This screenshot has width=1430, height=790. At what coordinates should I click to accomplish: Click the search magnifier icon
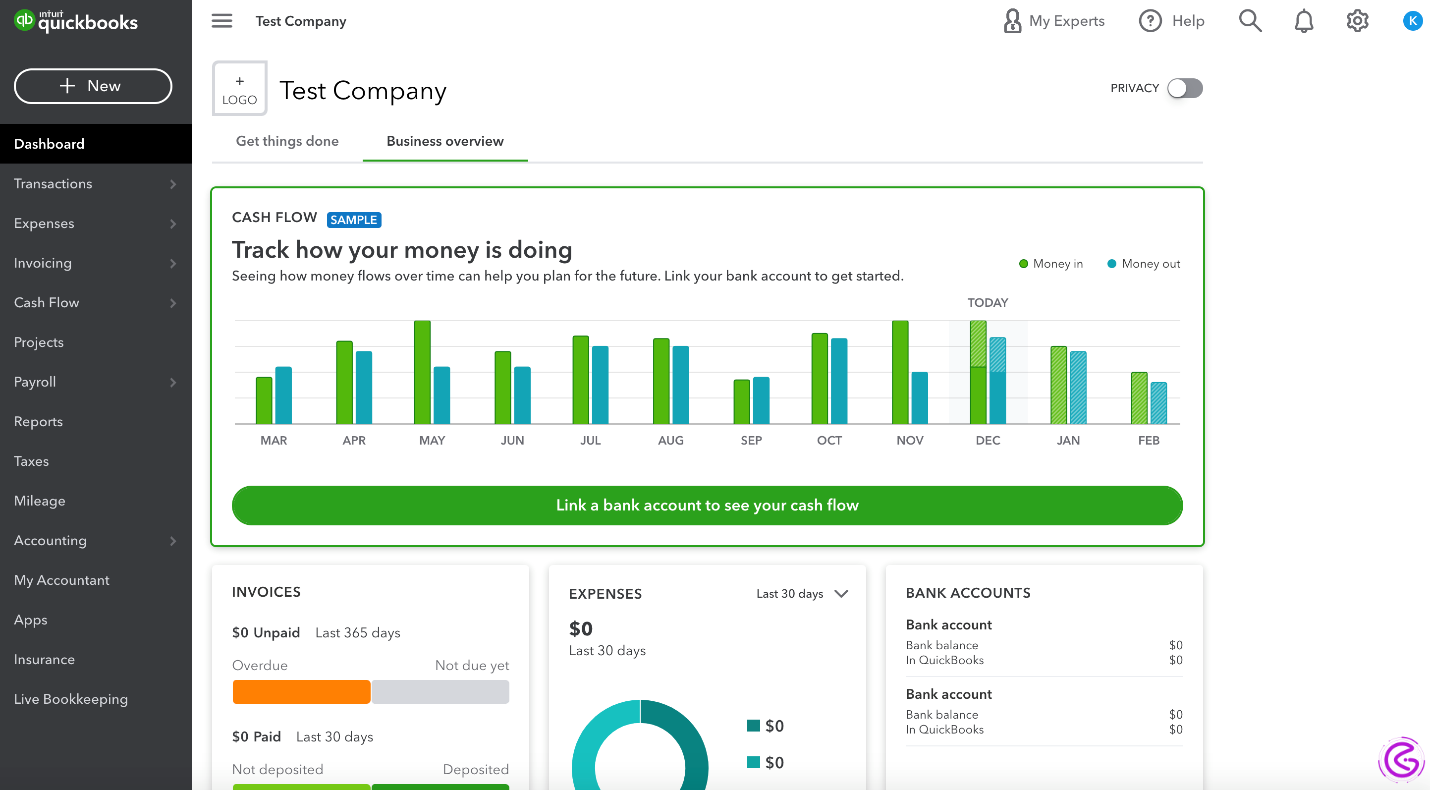click(1249, 20)
